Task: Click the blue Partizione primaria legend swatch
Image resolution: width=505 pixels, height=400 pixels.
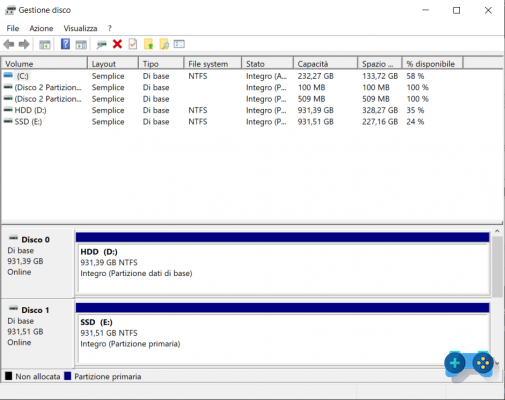Action: pyautogui.click(x=68, y=376)
